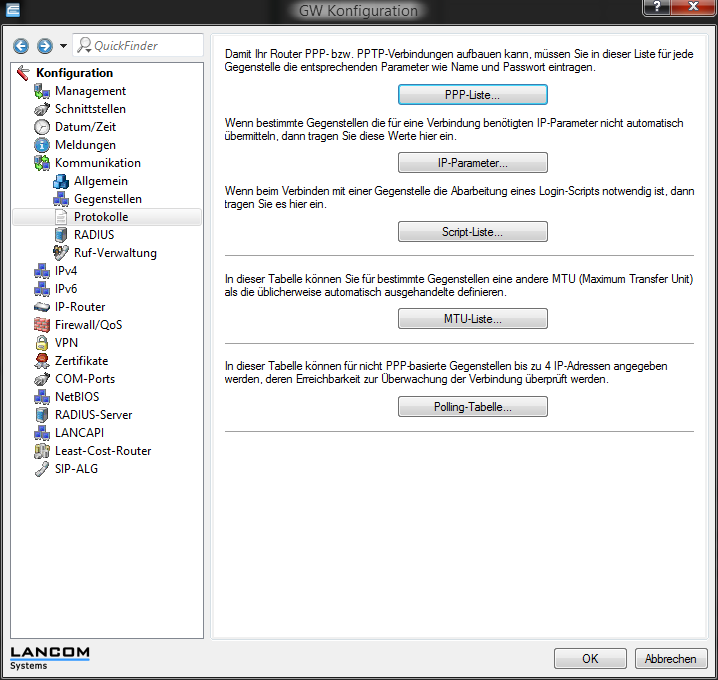Collapse the Kommunikation tree node

tap(97, 163)
